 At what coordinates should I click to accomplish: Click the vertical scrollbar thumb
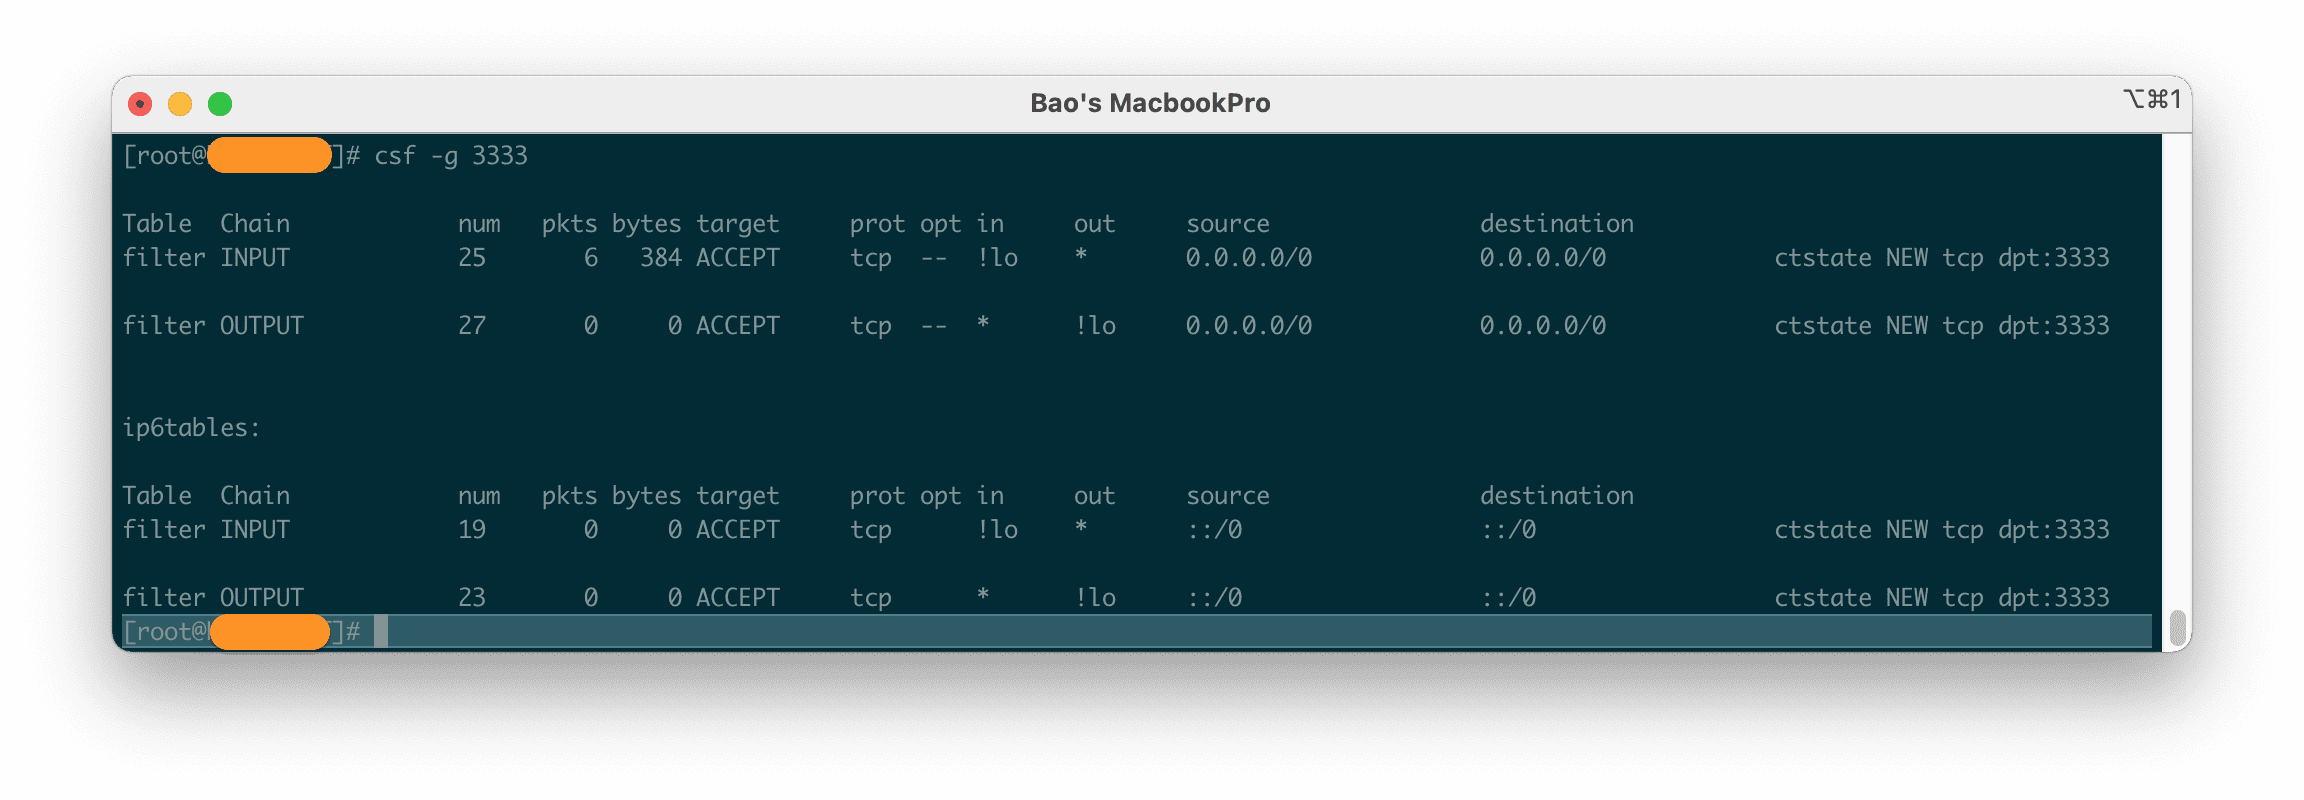click(2177, 628)
